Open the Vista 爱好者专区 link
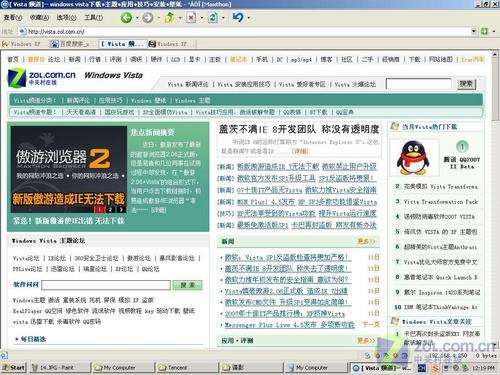500x375 pixels. (x=302, y=84)
